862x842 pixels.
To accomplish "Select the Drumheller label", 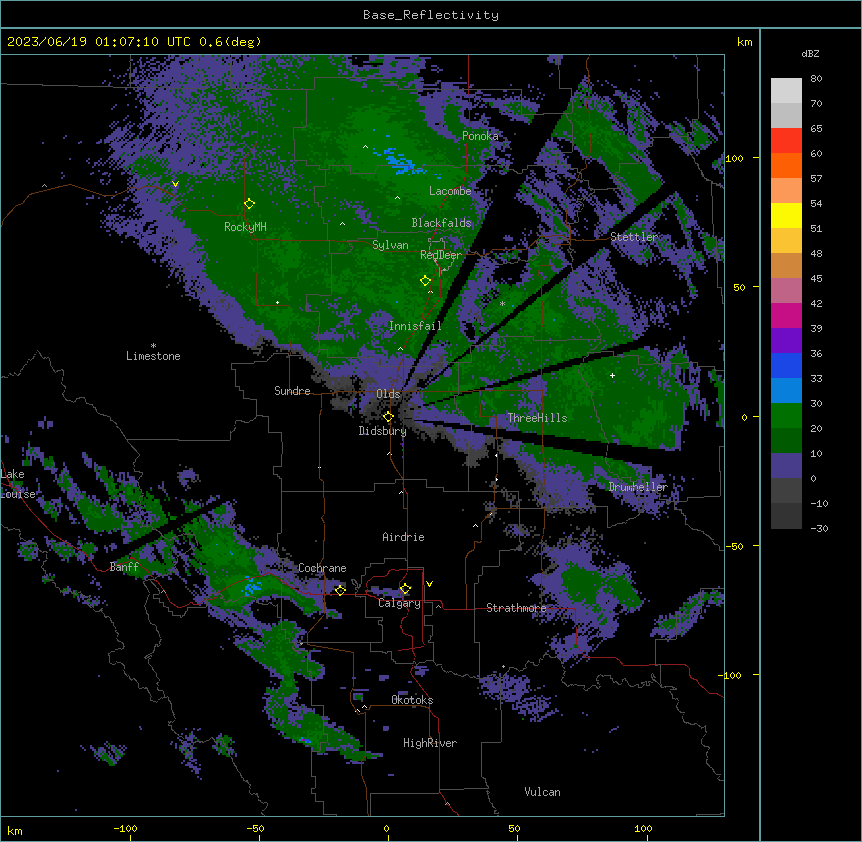I will (x=638, y=487).
